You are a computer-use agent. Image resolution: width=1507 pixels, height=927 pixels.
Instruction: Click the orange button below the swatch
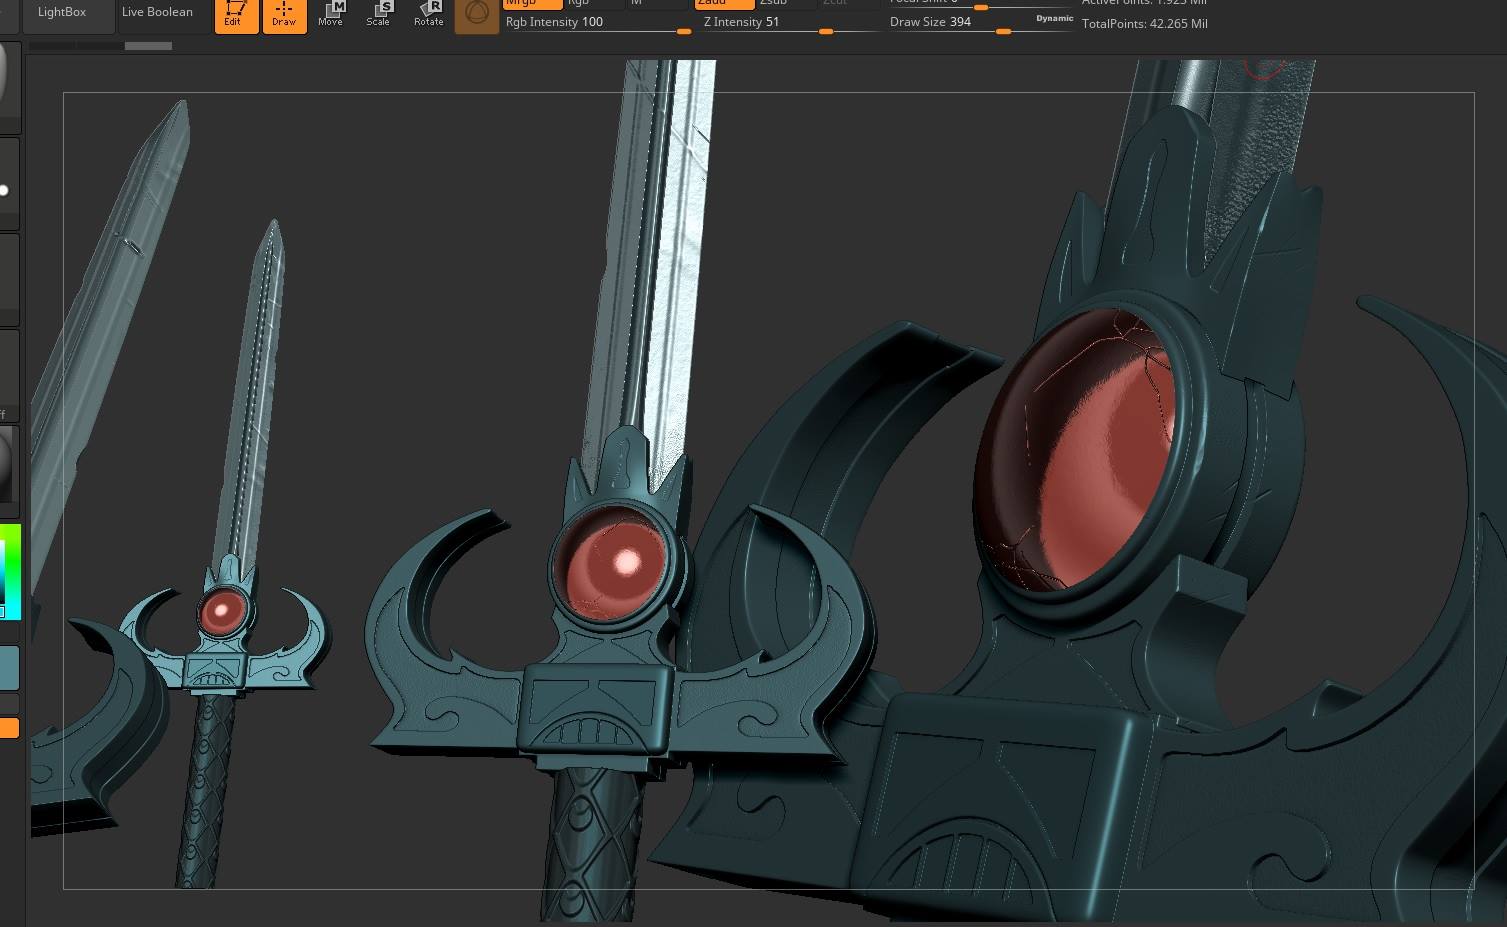9,728
